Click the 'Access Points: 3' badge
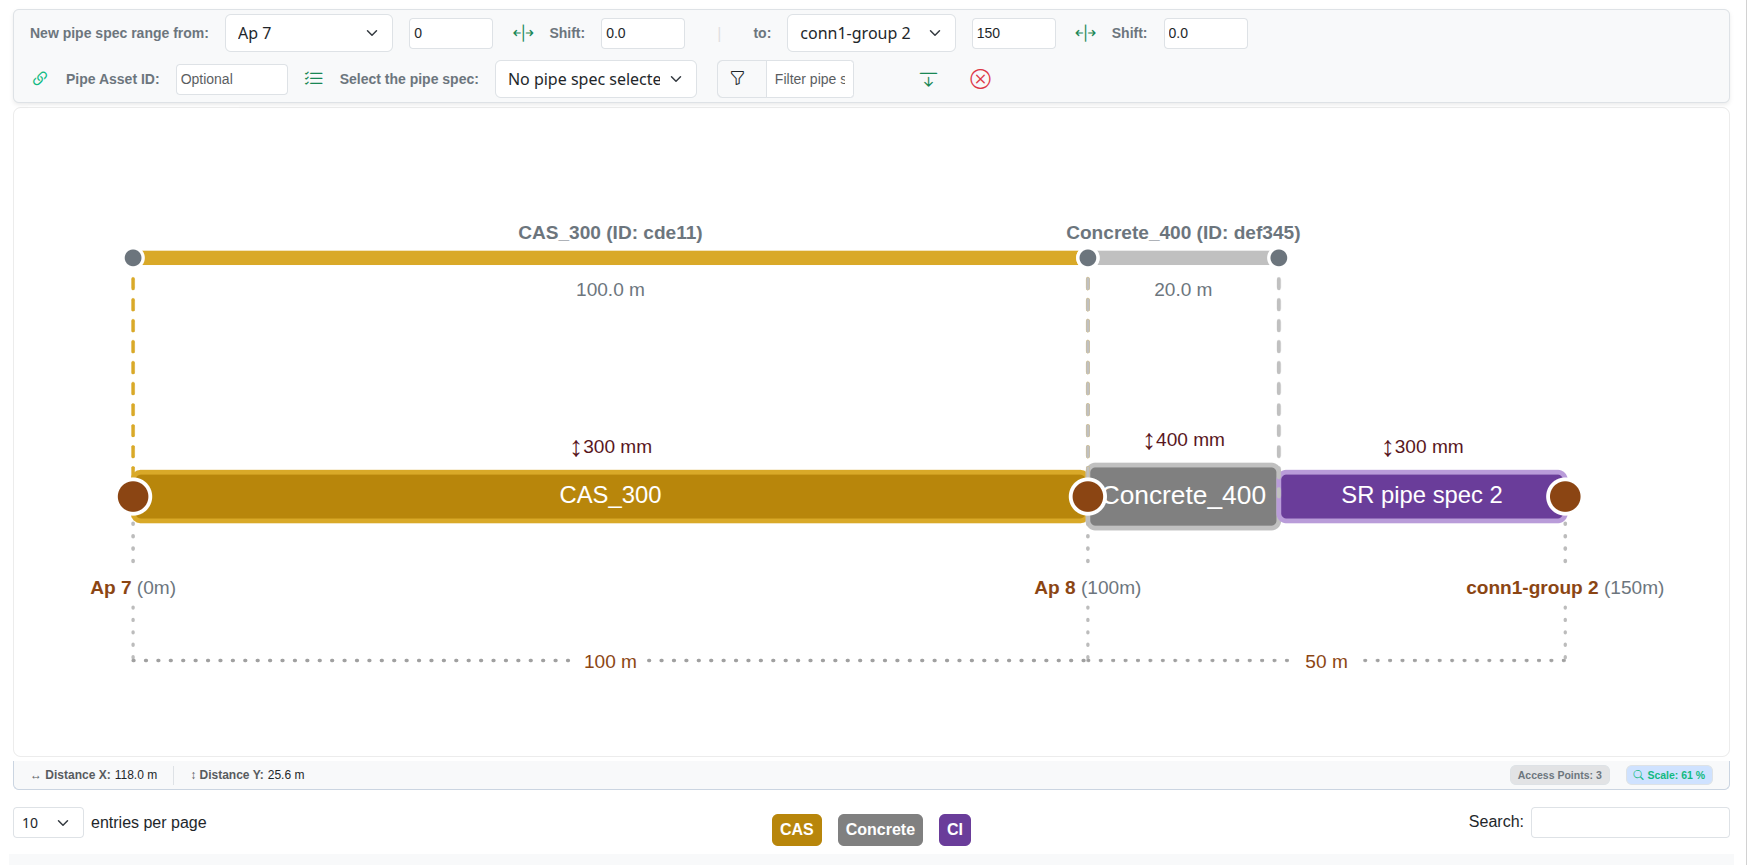Image resolution: width=1754 pixels, height=865 pixels. pyautogui.click(x=1559, y=775)
